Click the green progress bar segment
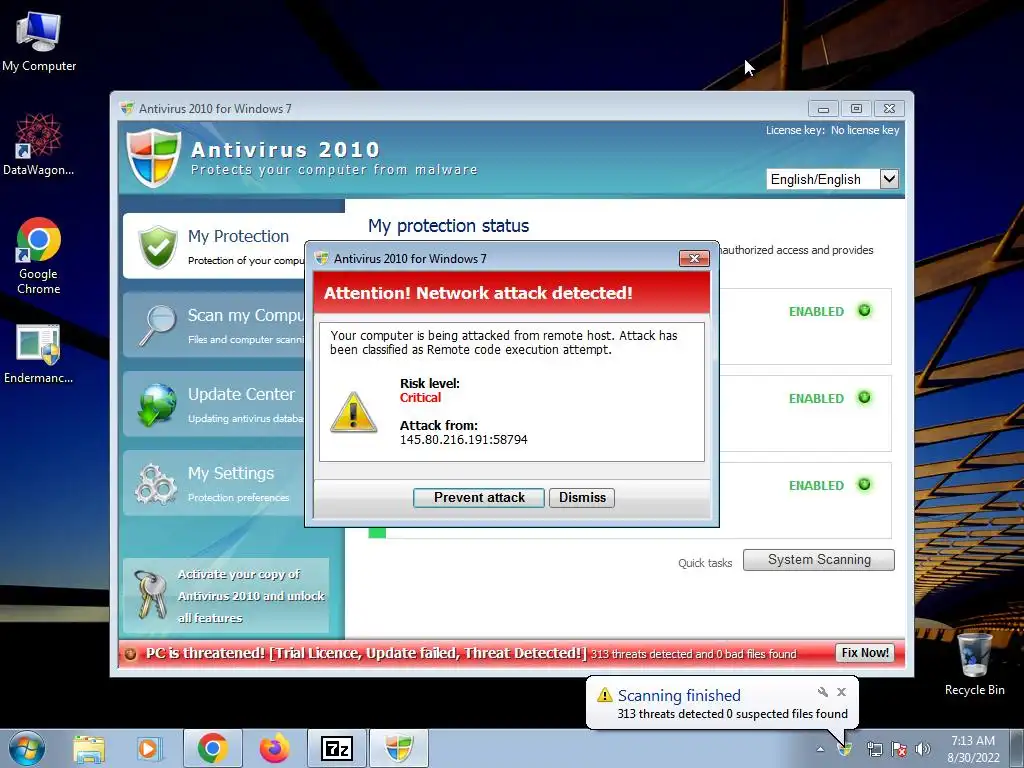 pos(377,533)
